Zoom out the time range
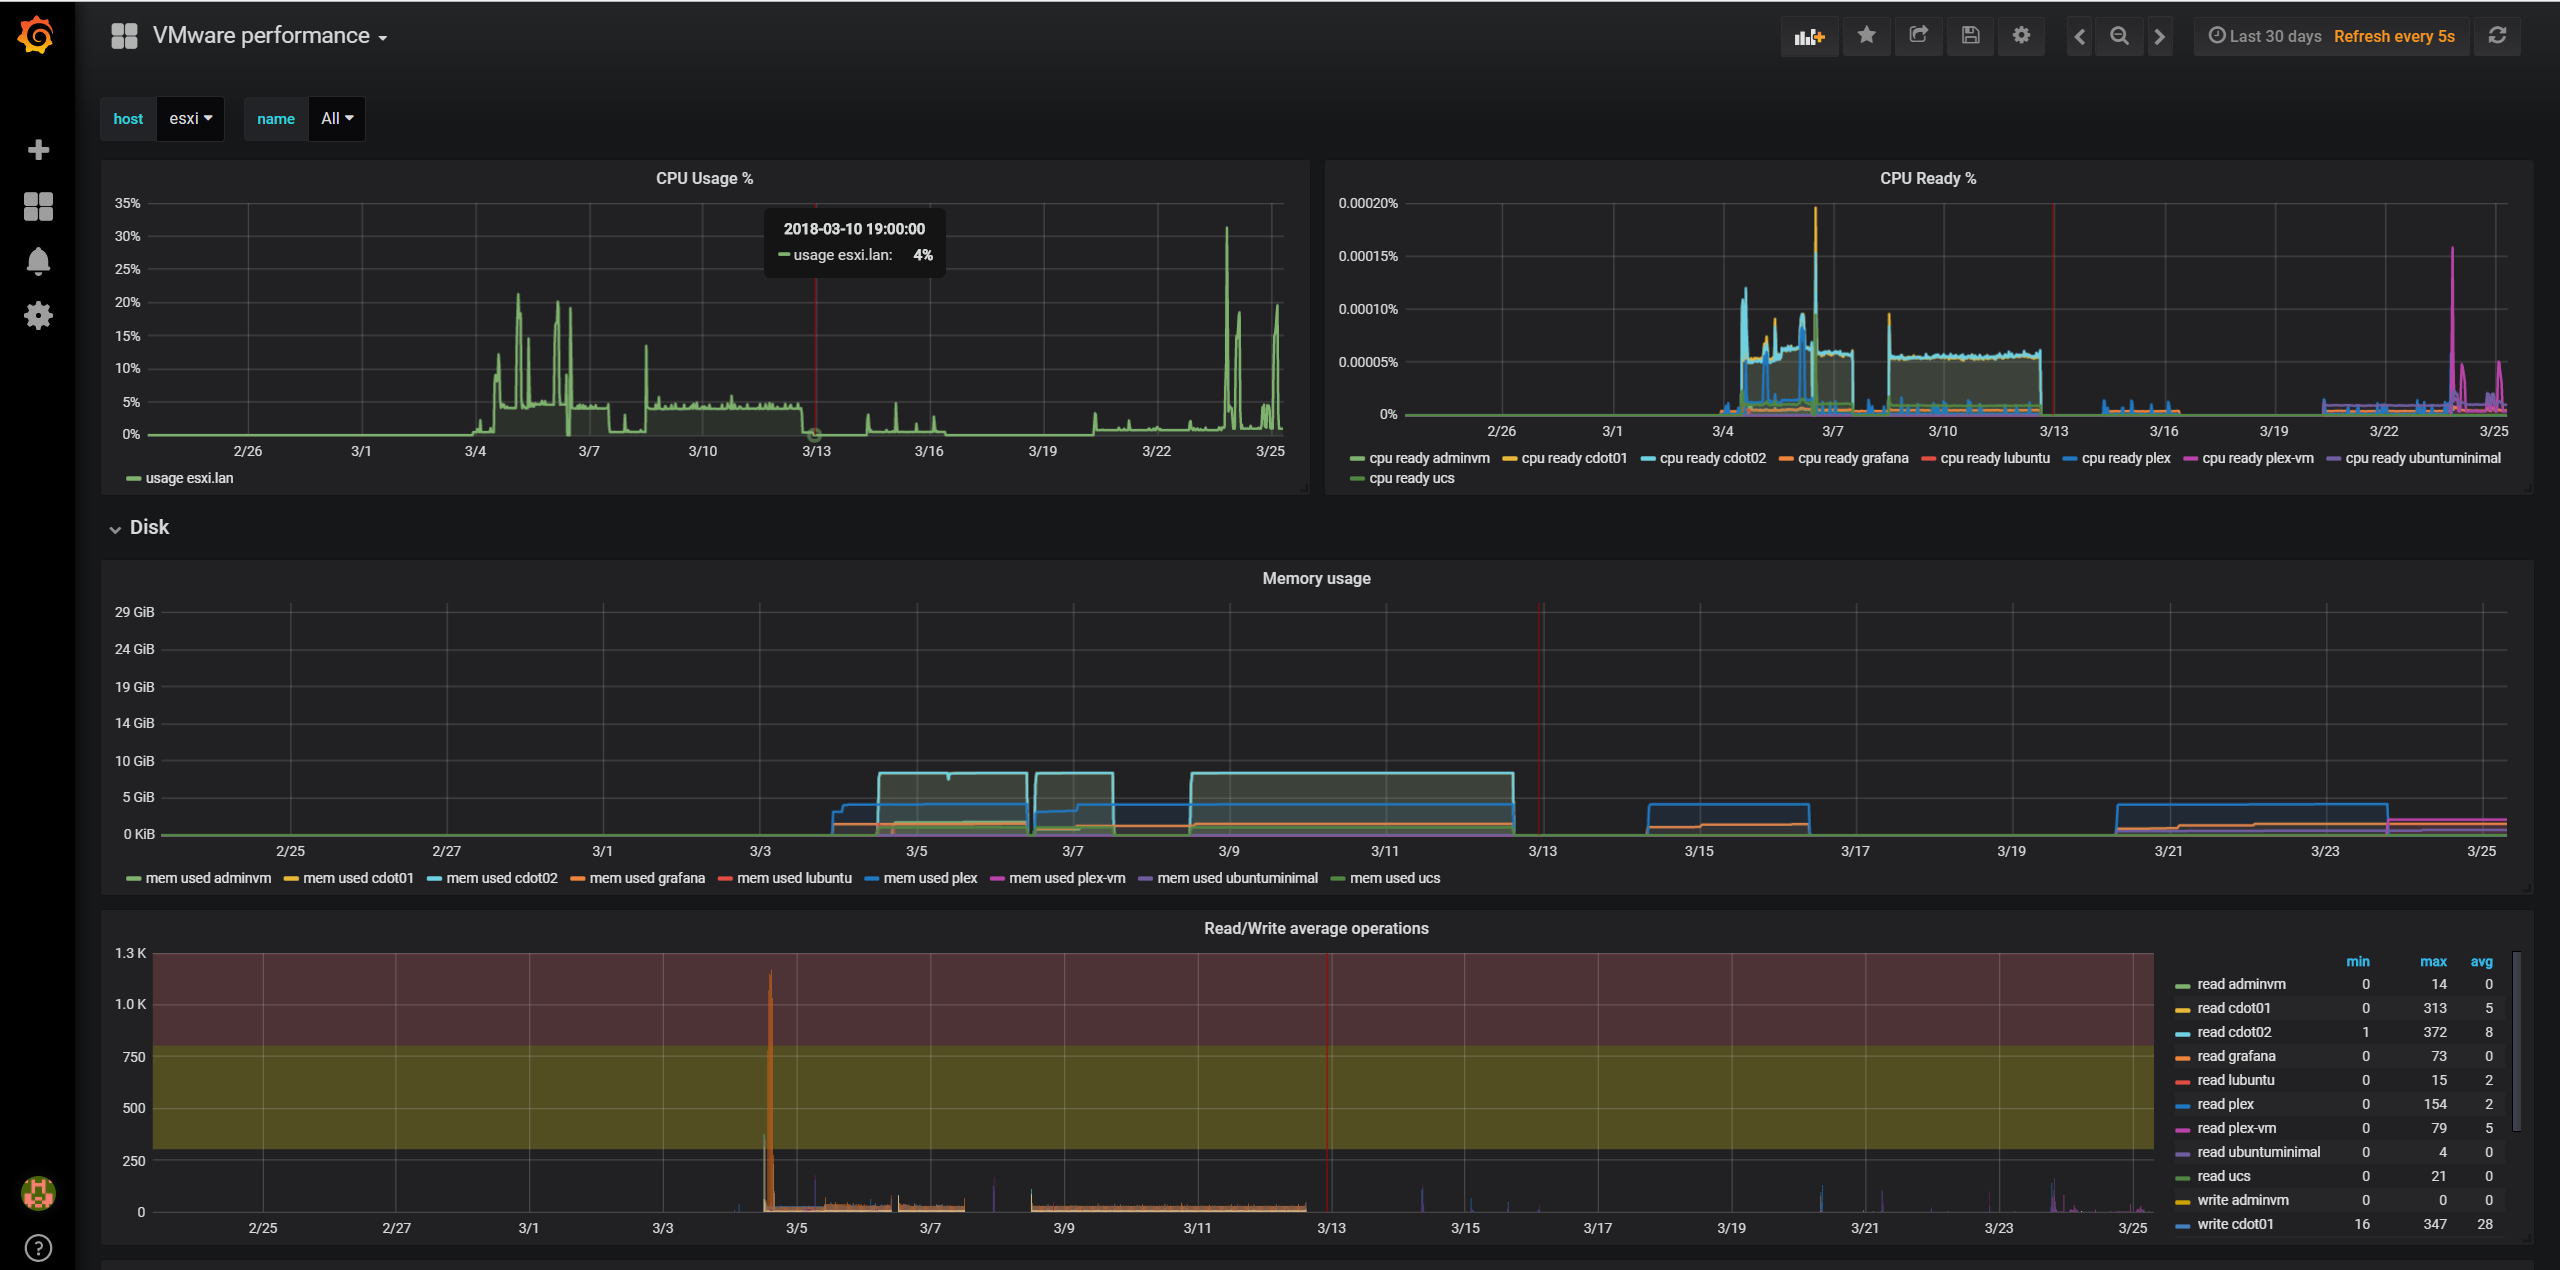This screenshot has width=2560, height=1270. pyautogui.click(x=2119, y=37)
